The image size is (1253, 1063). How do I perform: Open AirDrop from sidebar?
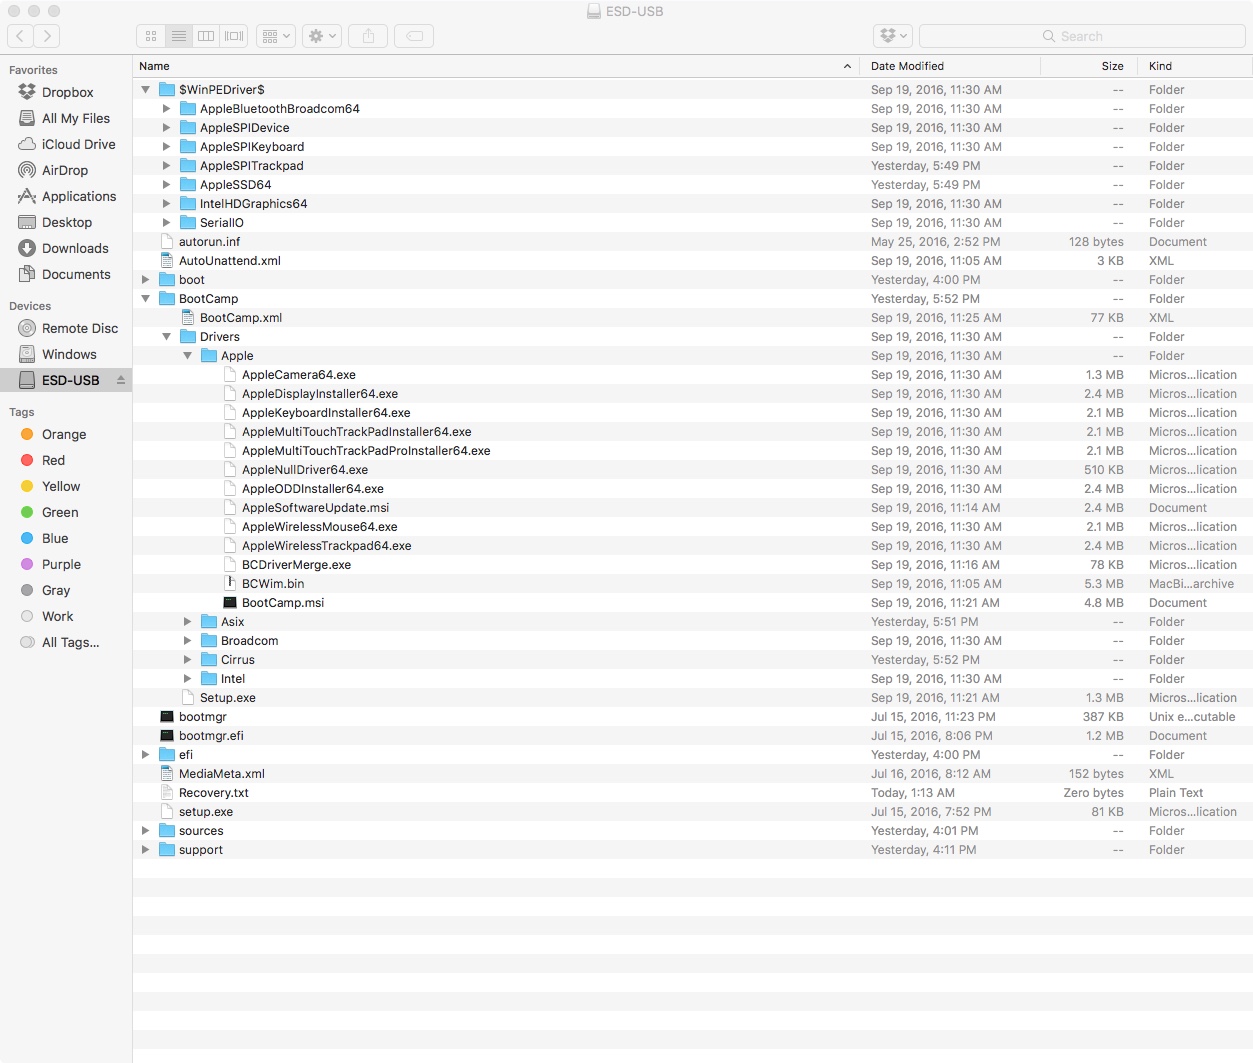coord(64,170)
